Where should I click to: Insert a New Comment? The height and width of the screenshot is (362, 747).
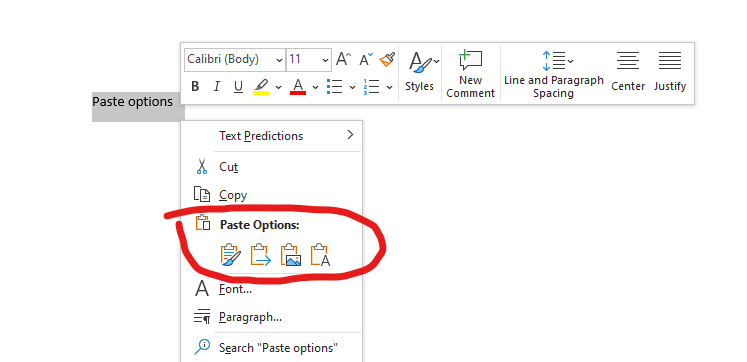point(470,73)
